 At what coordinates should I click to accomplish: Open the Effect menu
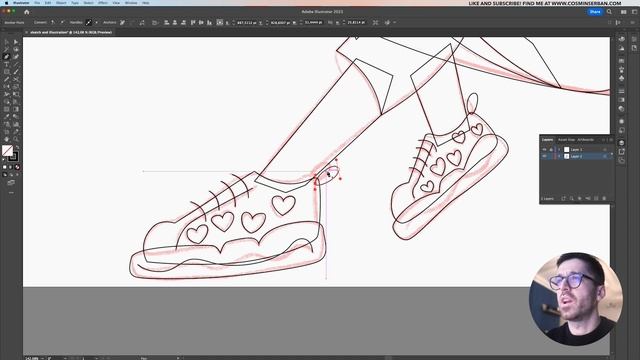[x=103, y=3]
